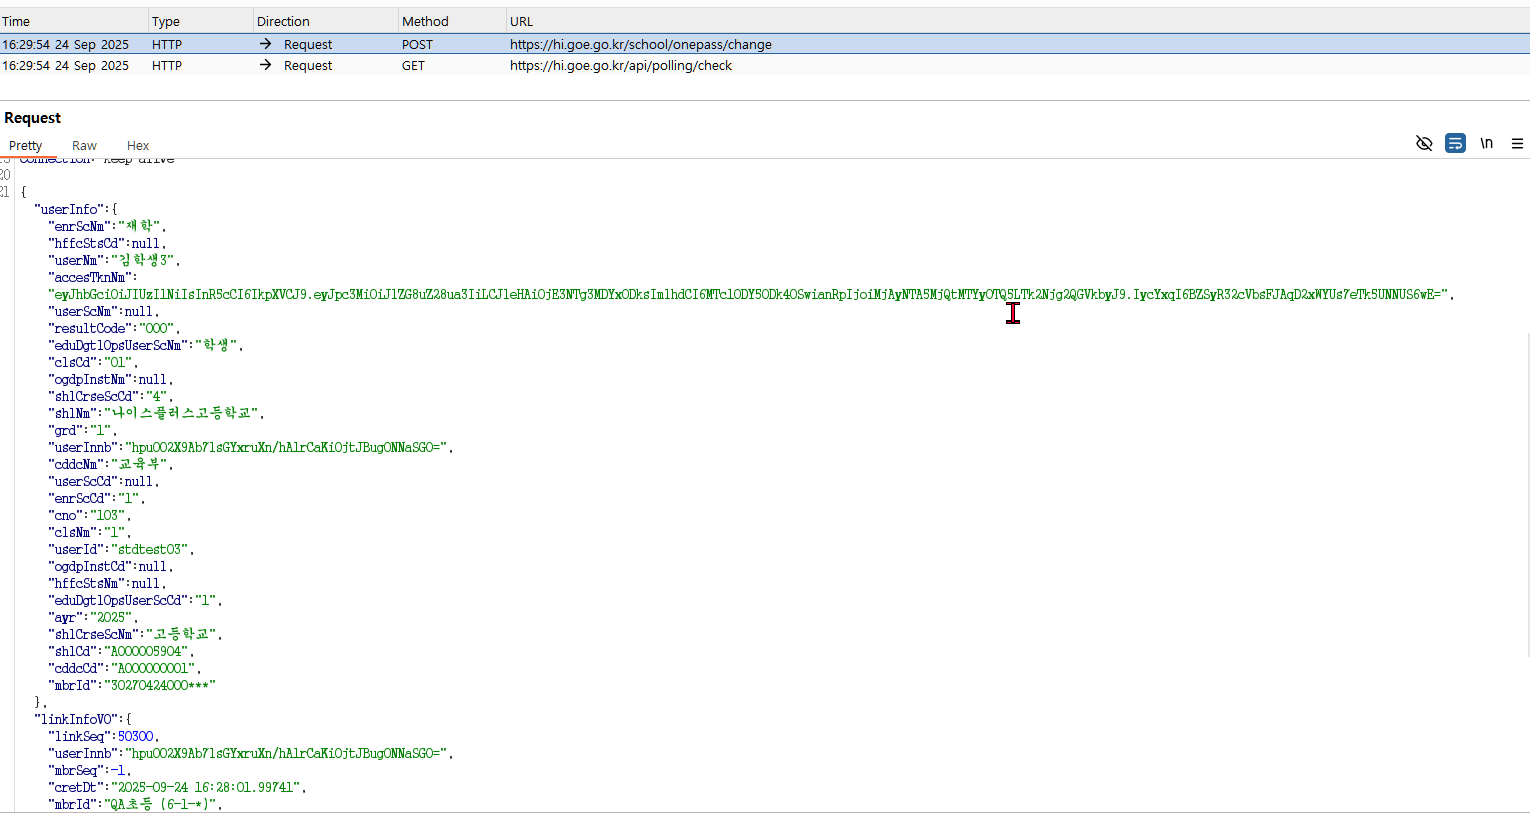Sort by the Time column header

(x=16, y=21)
